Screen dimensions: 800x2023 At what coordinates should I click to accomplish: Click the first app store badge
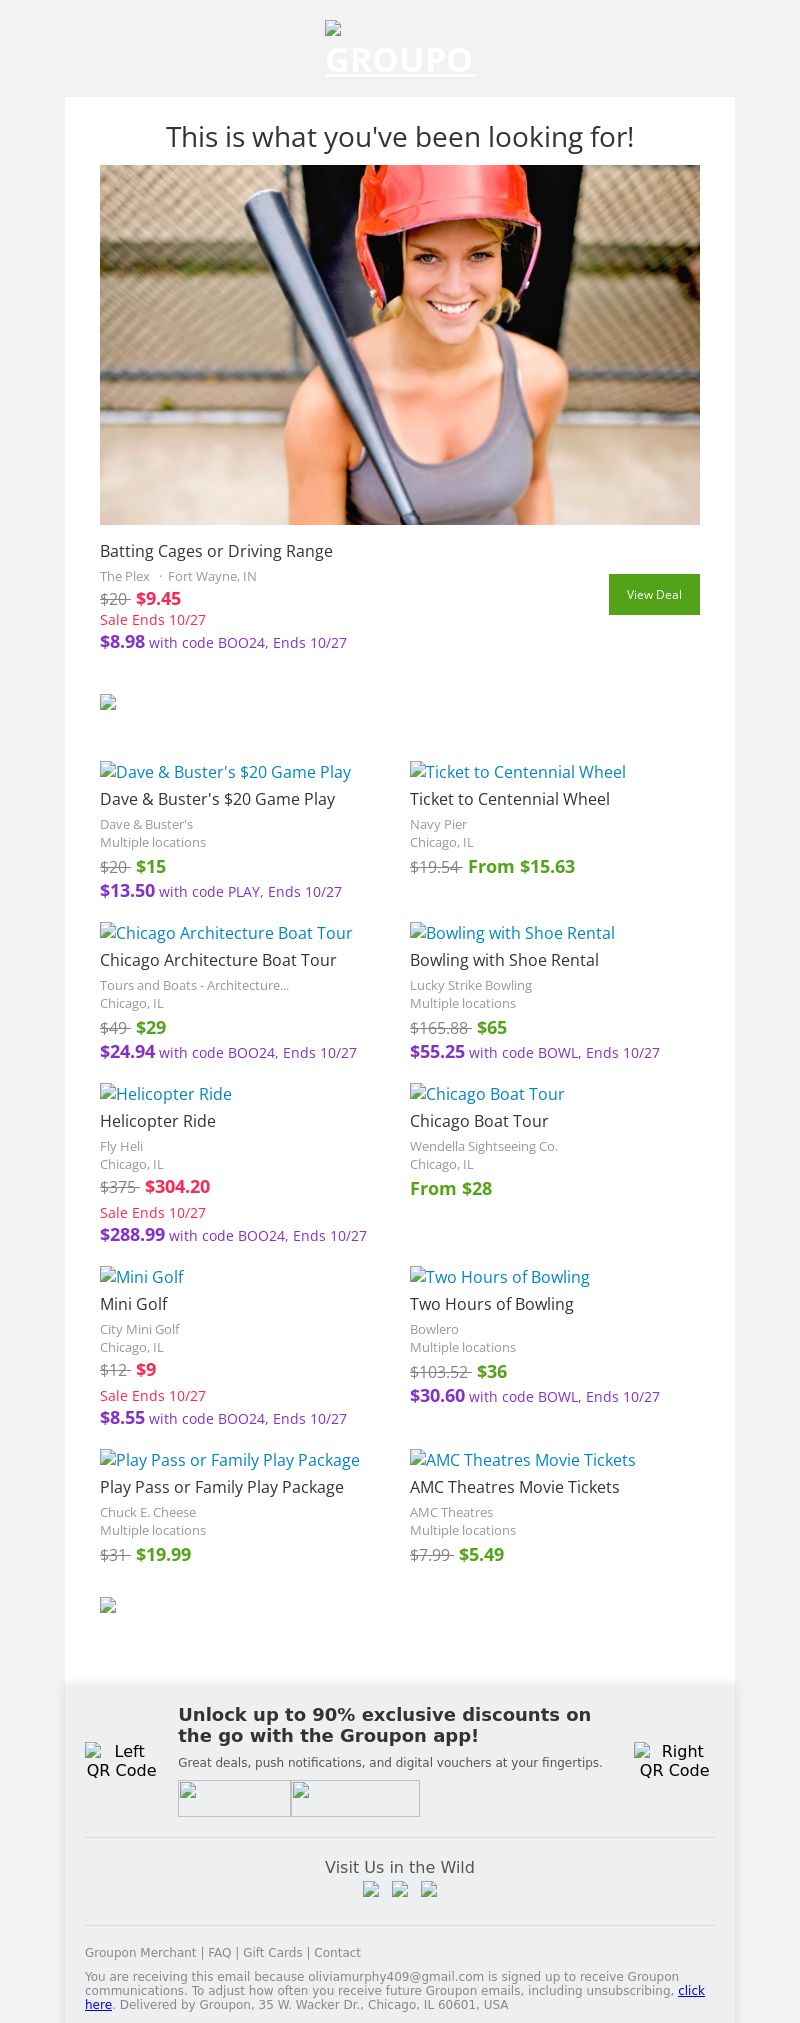point(234,1798)
